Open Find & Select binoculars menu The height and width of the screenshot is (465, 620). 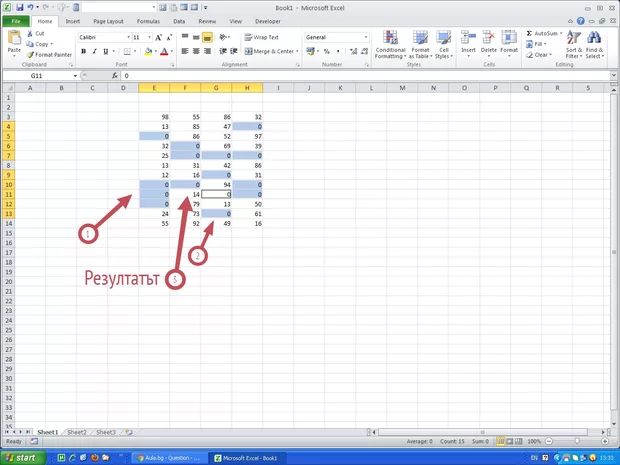(594, 45)
